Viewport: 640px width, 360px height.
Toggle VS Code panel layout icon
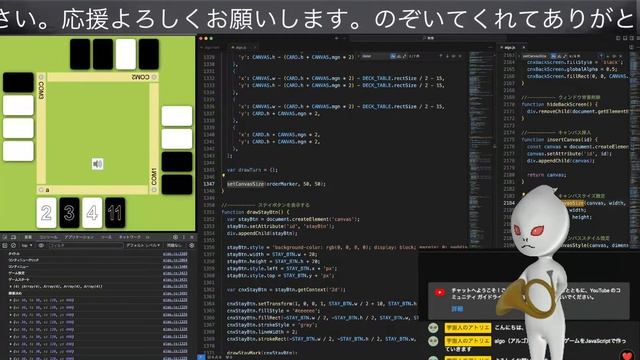tap(625, 38)
